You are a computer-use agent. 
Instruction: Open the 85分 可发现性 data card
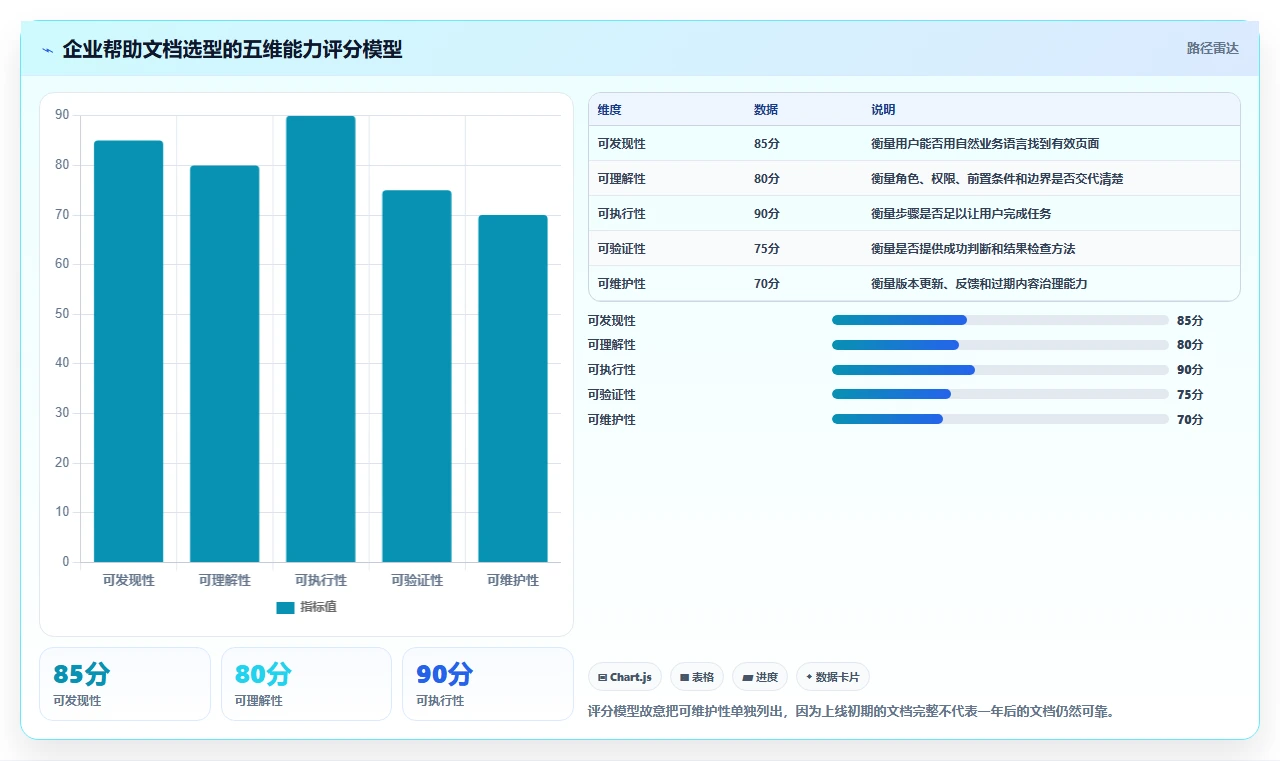[125, 684]
